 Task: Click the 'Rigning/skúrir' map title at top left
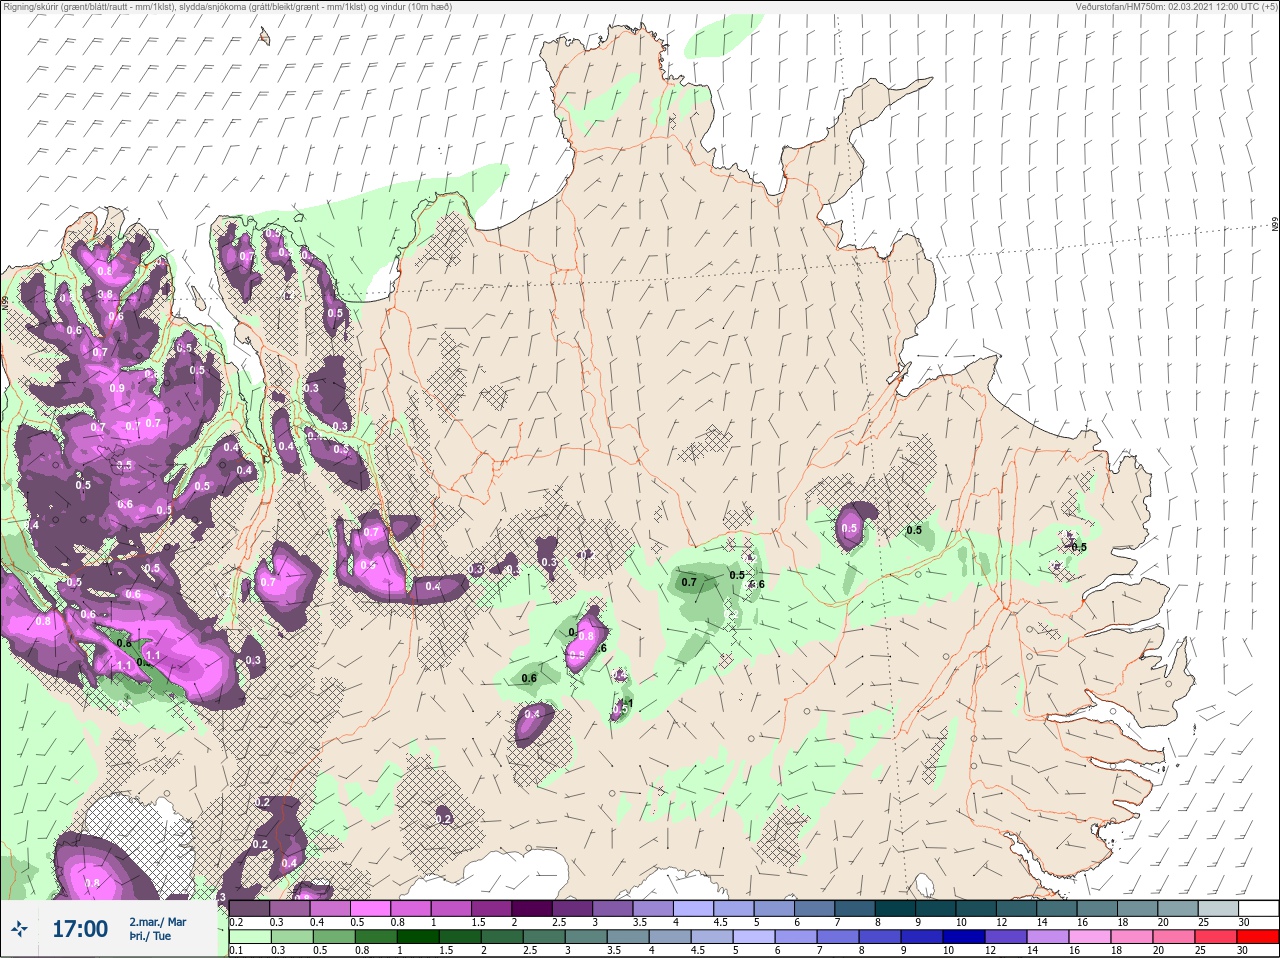(228, 7)
